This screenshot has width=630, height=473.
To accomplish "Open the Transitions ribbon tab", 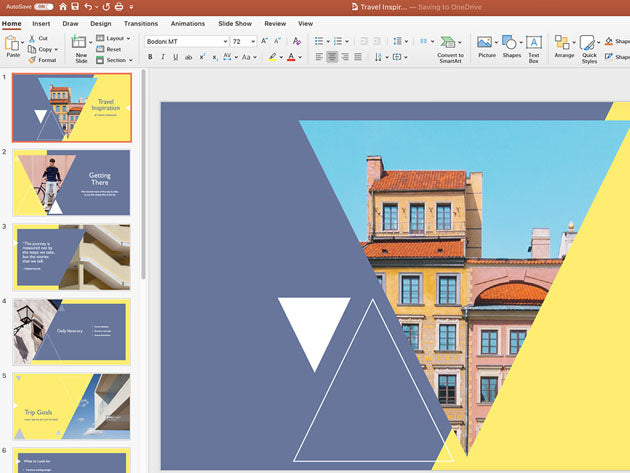I will 140,23.
